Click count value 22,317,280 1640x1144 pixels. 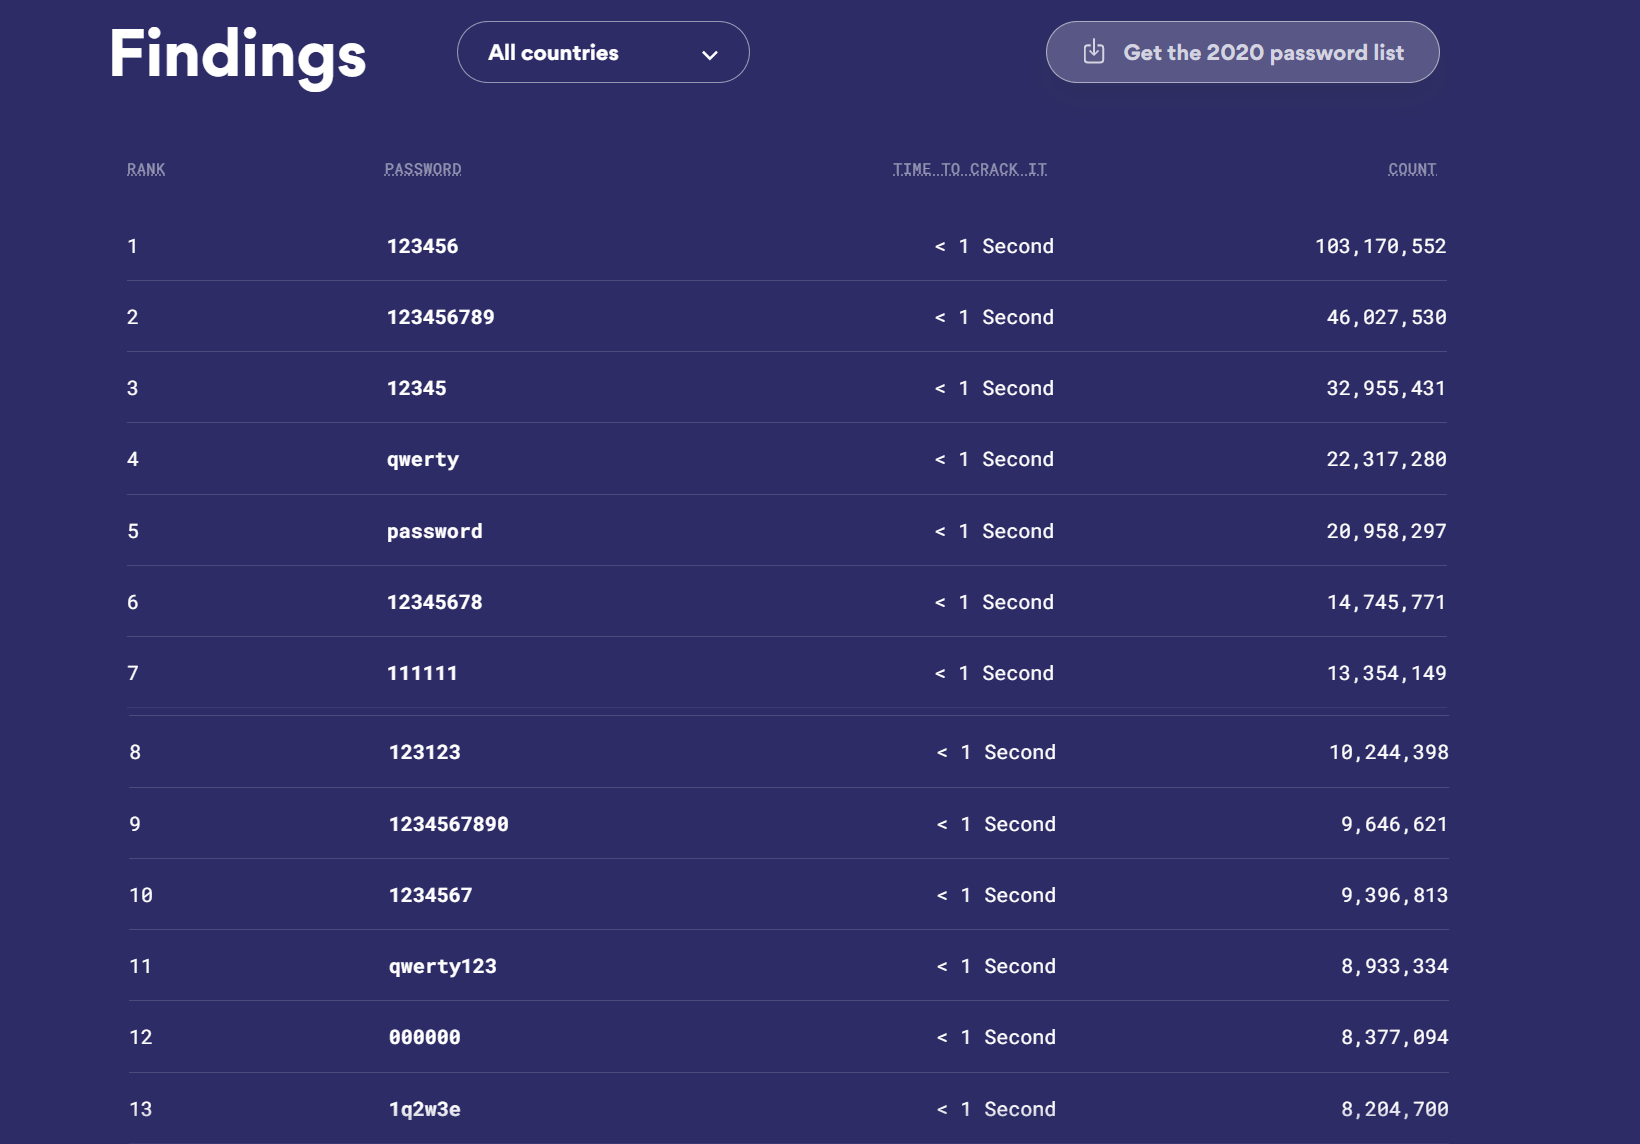pos(1387,459)
